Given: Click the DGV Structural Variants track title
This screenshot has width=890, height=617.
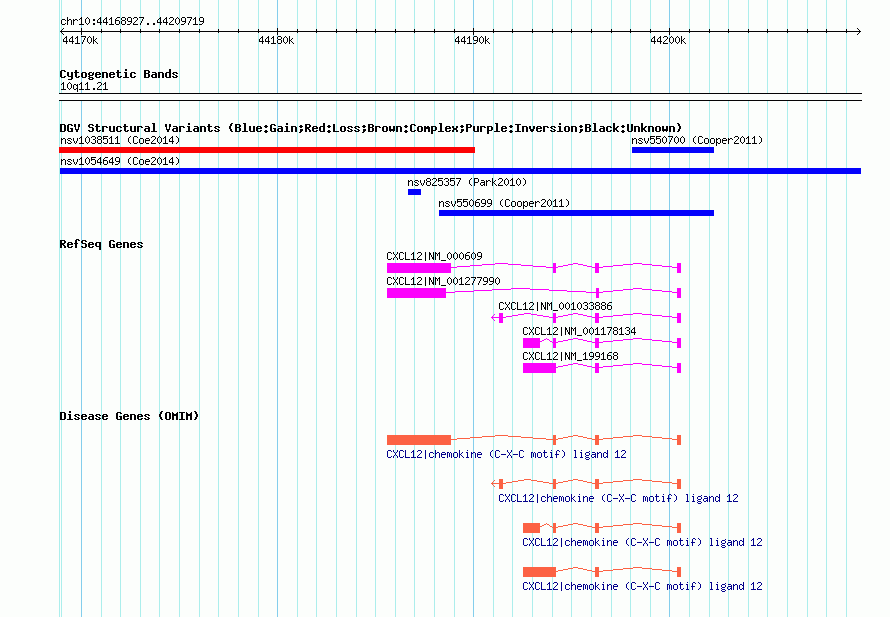Looking at the screenshot, I should point(371,128).
